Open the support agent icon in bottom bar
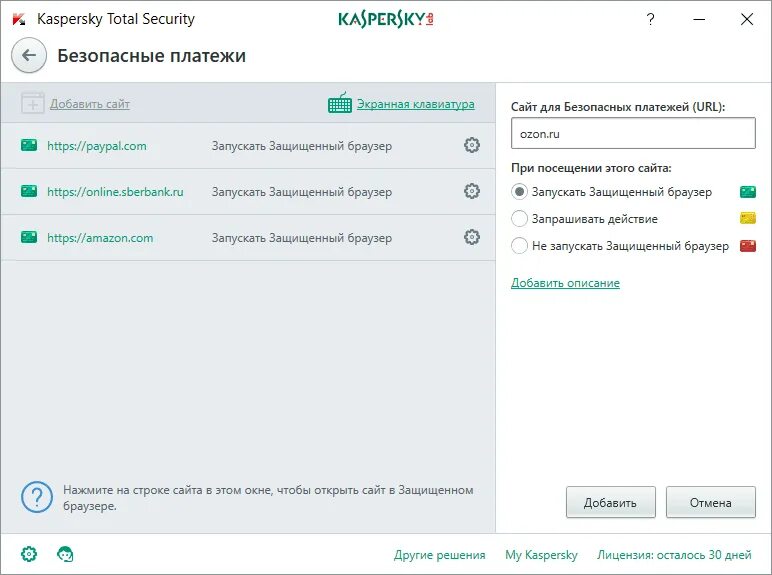The image size is (772, 575). (65, 554)
